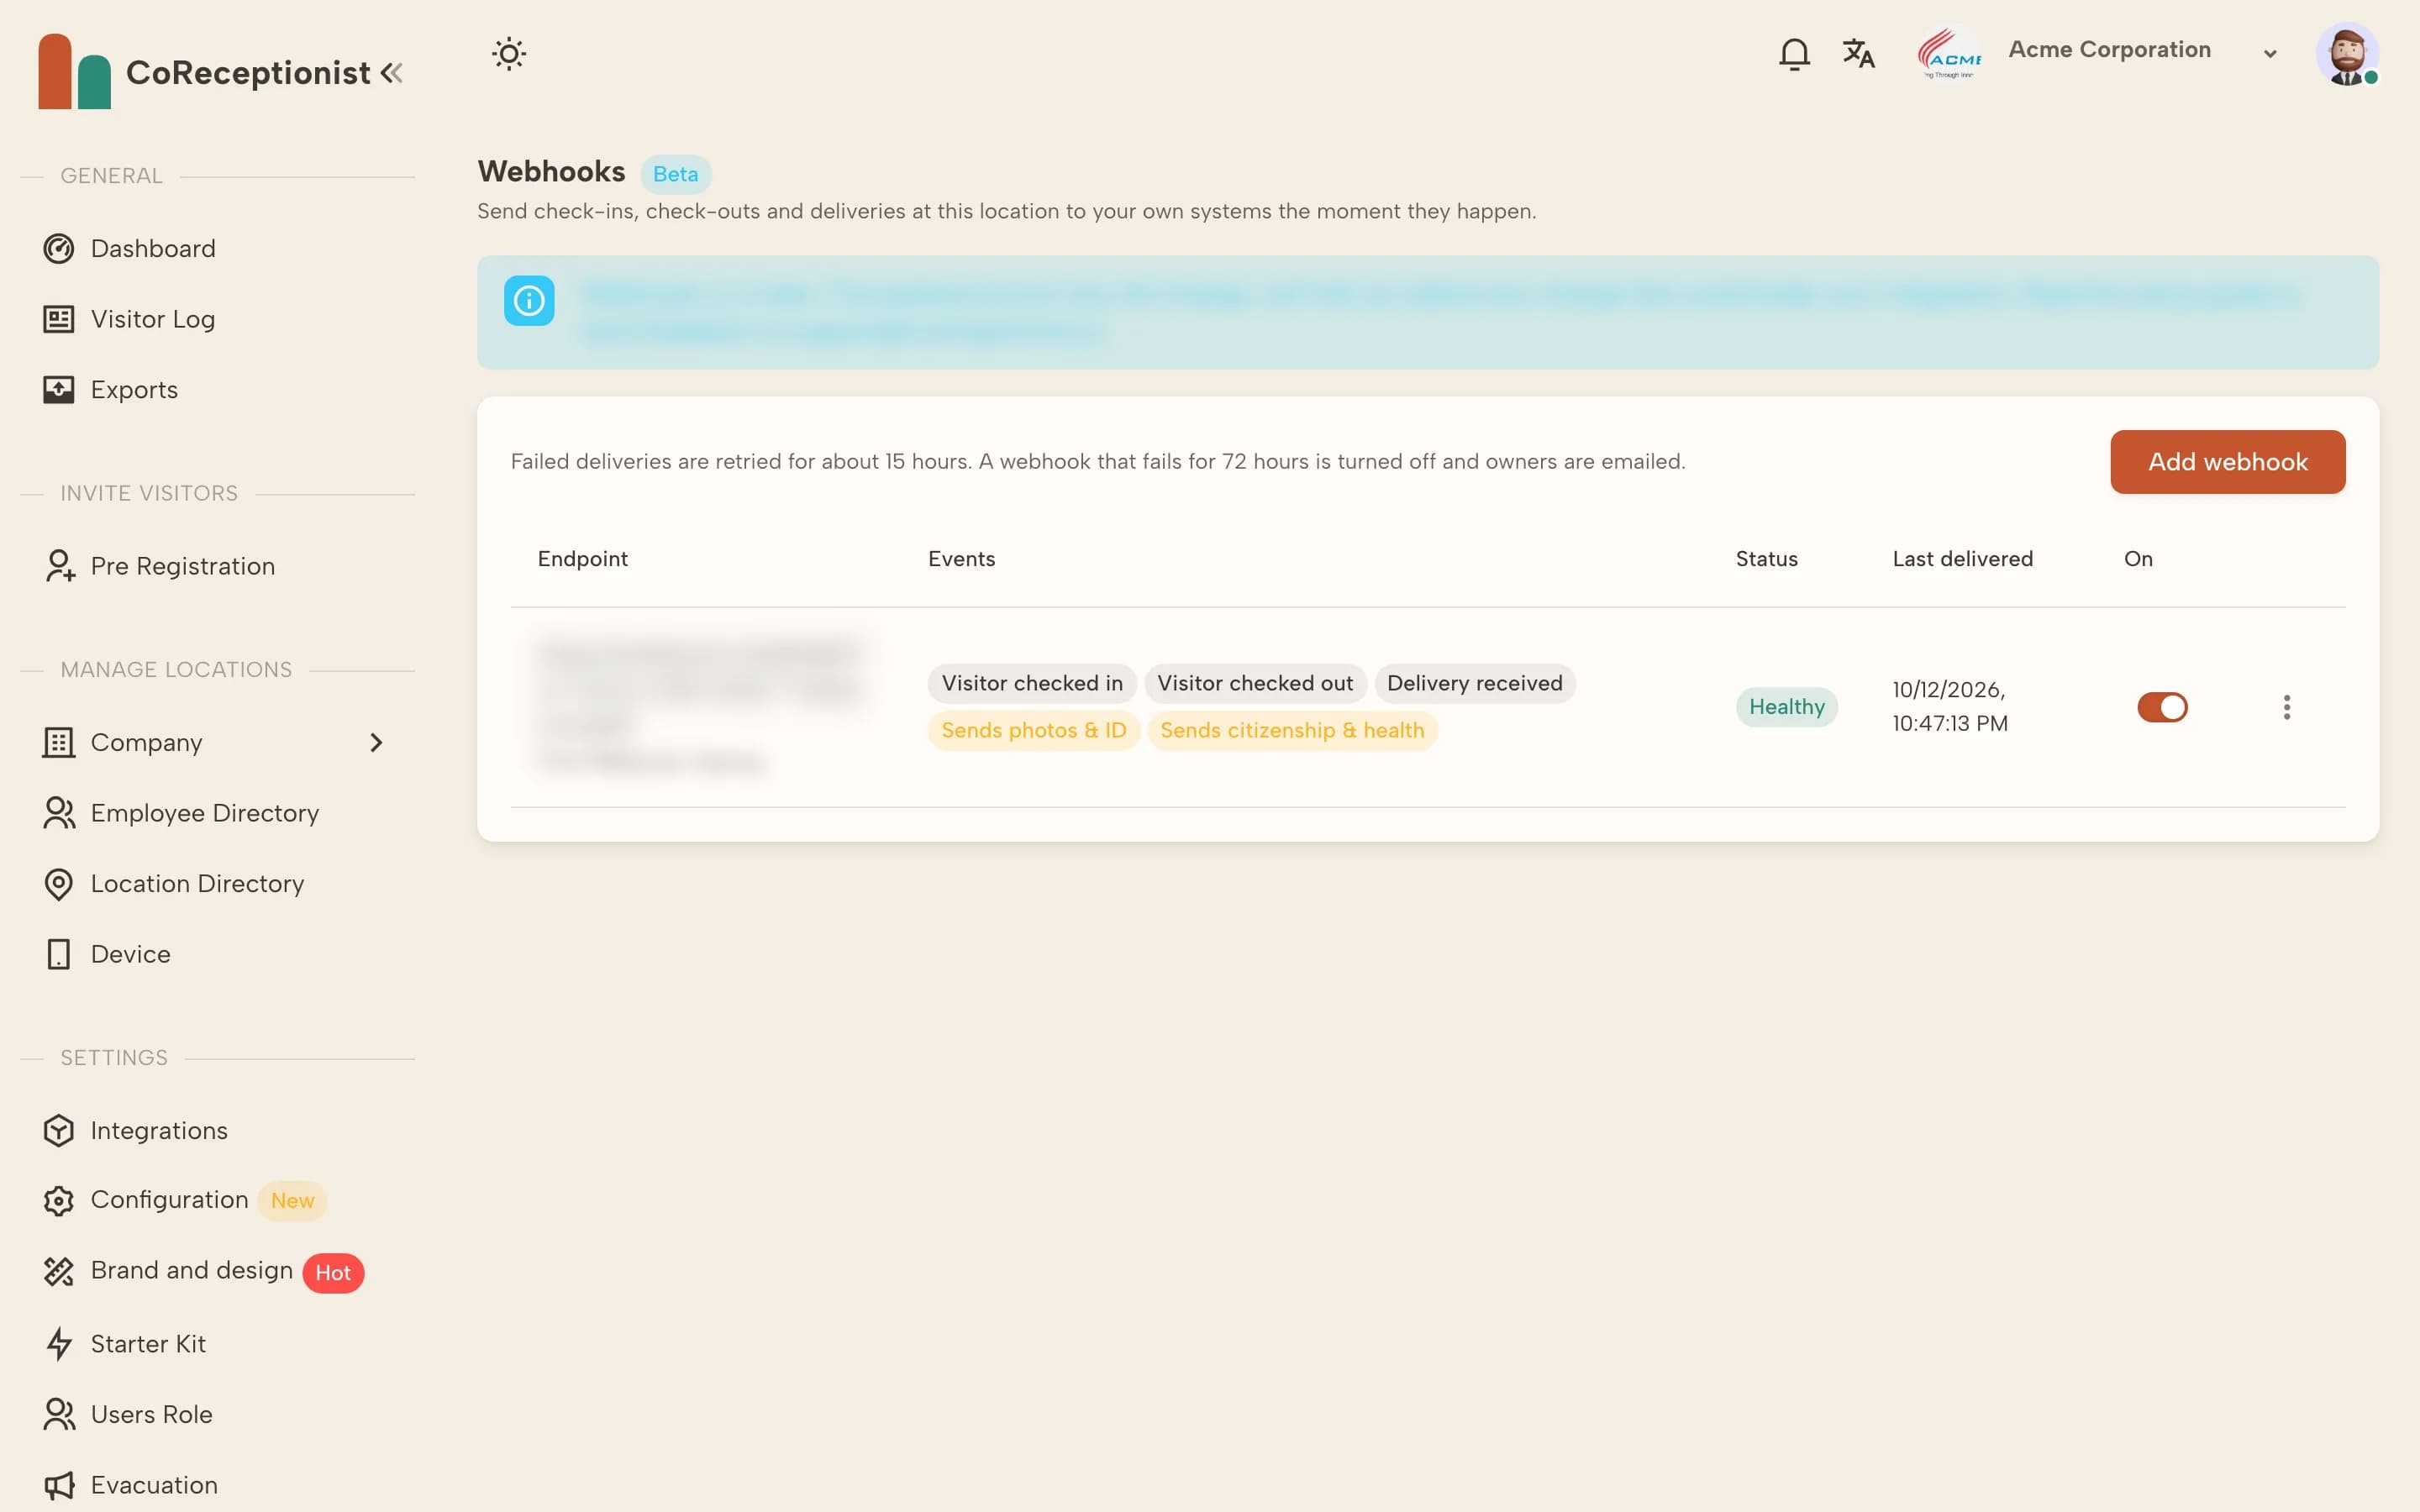Collapse the sidebar with the double-chevron icon

392,72
